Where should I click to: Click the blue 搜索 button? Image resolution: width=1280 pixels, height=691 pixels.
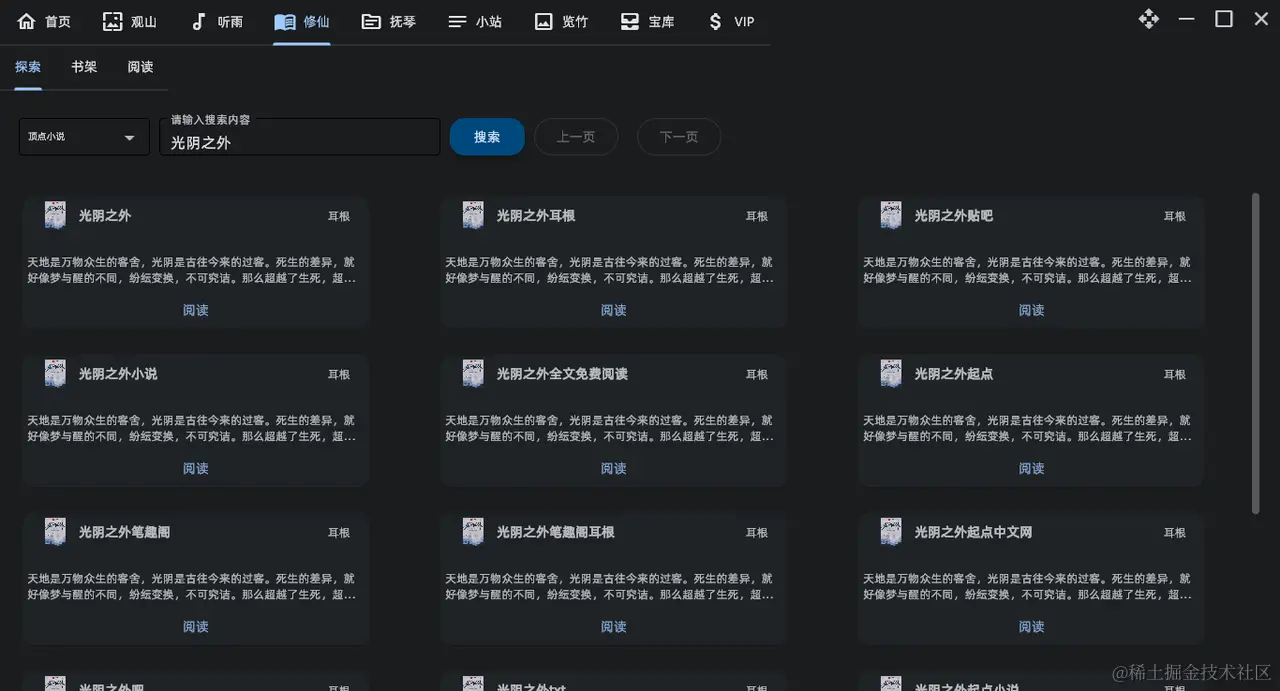point(487,137)
